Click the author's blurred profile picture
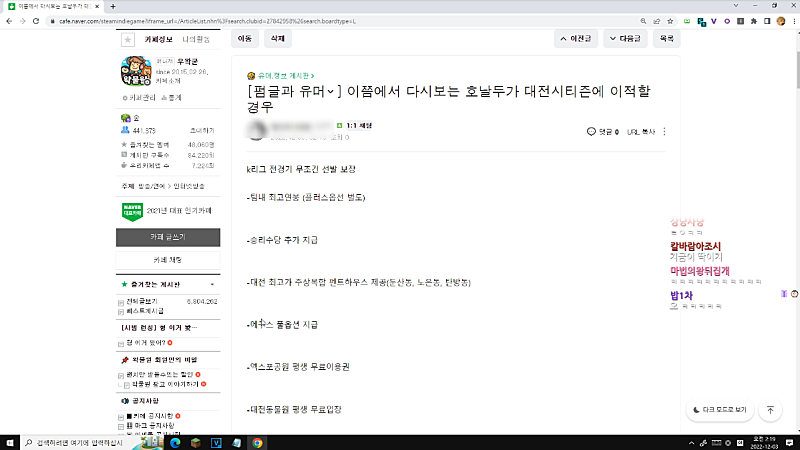The image size is (800, 450). click(256, 130)
